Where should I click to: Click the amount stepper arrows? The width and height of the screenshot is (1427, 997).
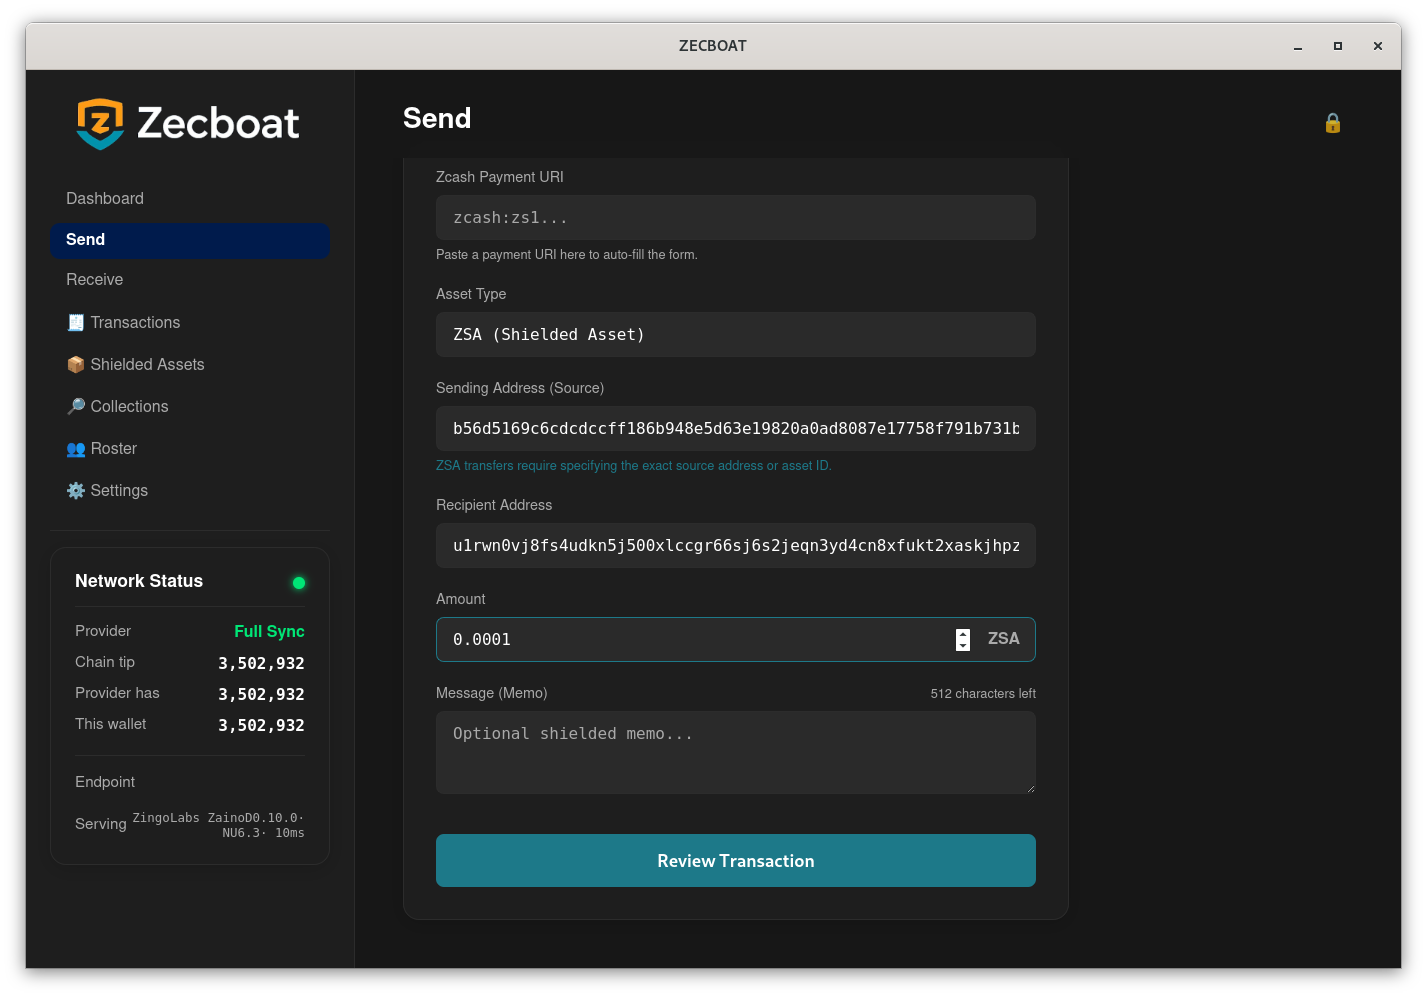point(962,640)
